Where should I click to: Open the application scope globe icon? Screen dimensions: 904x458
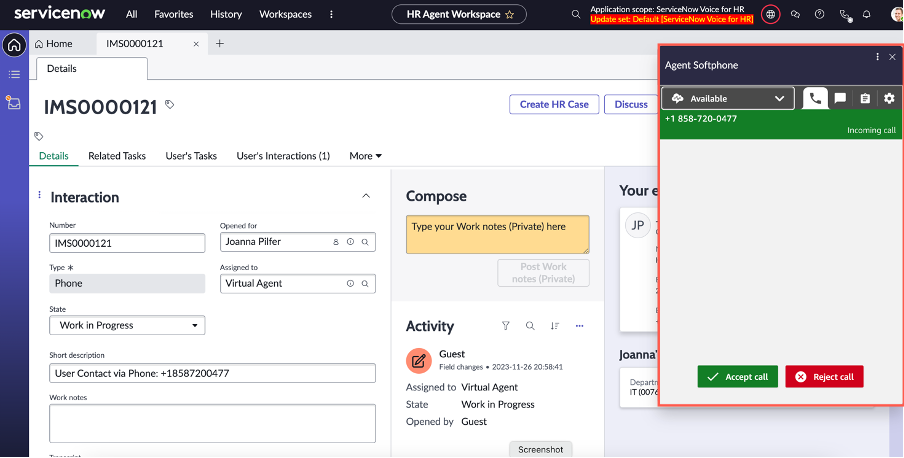[770, 14]
